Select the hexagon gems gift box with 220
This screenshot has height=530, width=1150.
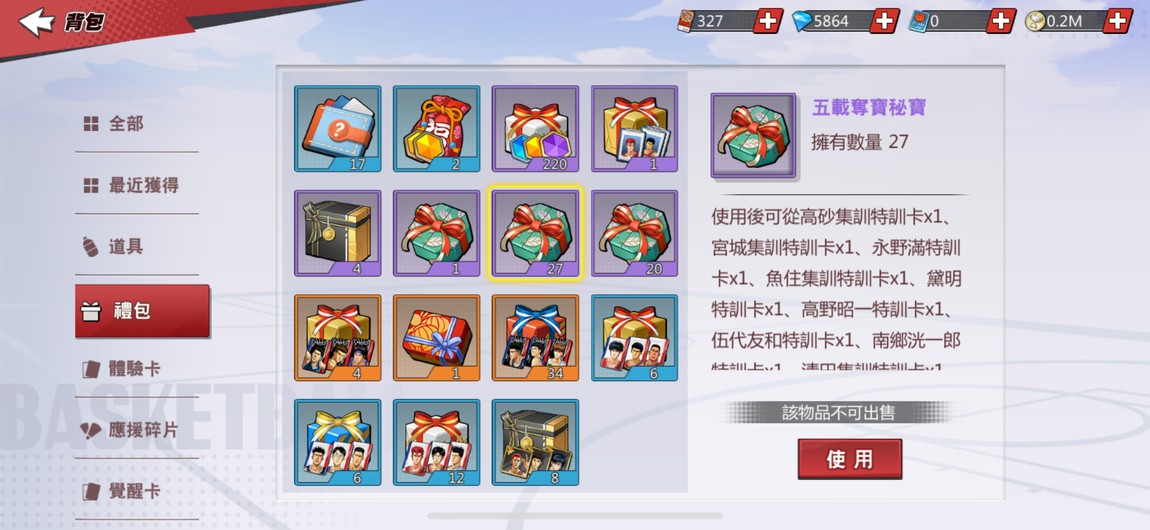pos(535,128)
